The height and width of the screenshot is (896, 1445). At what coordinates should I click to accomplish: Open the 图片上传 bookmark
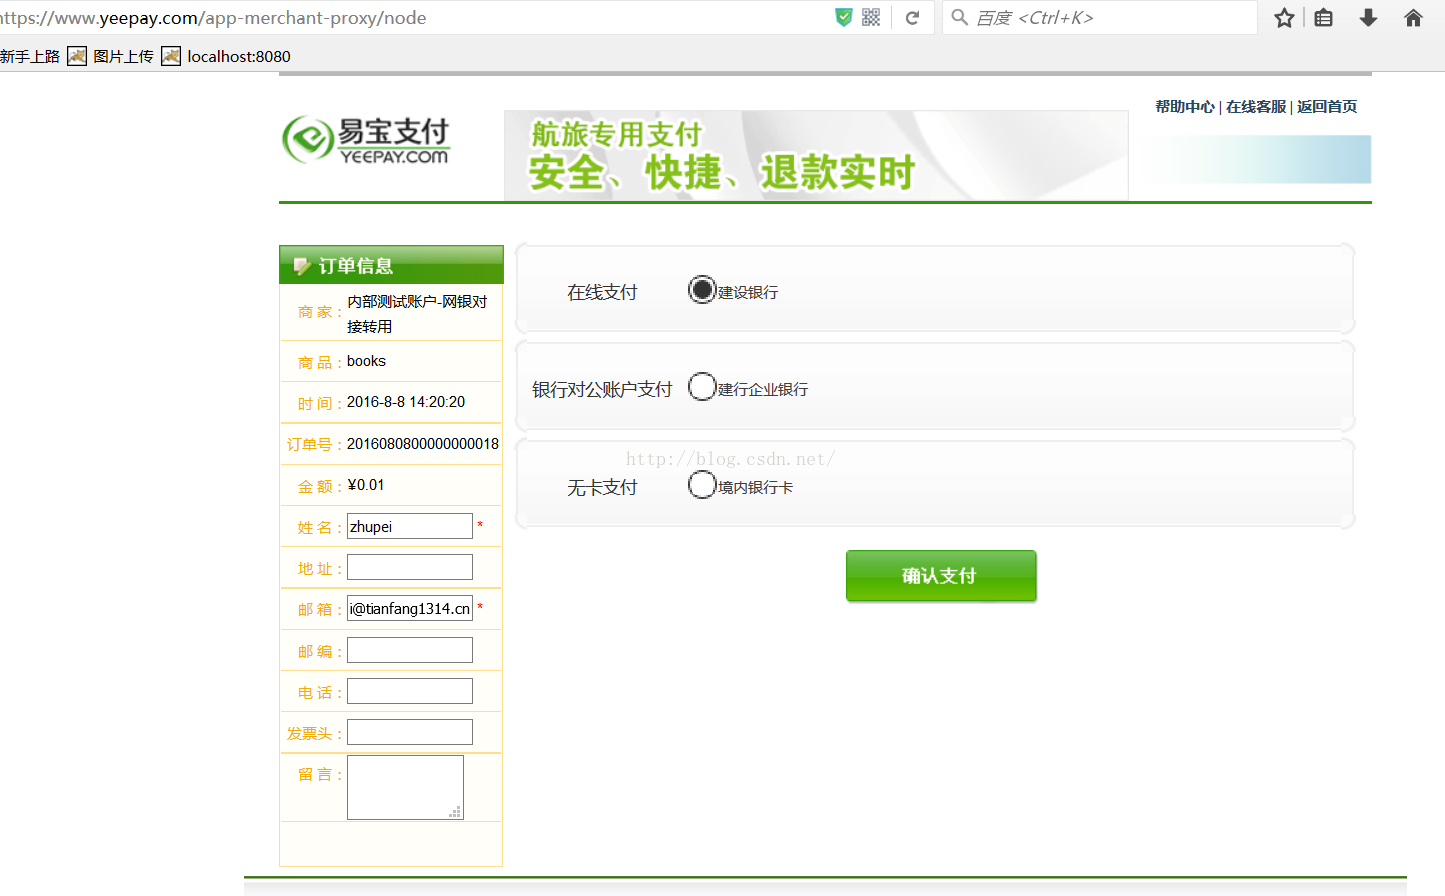point(123,56)
